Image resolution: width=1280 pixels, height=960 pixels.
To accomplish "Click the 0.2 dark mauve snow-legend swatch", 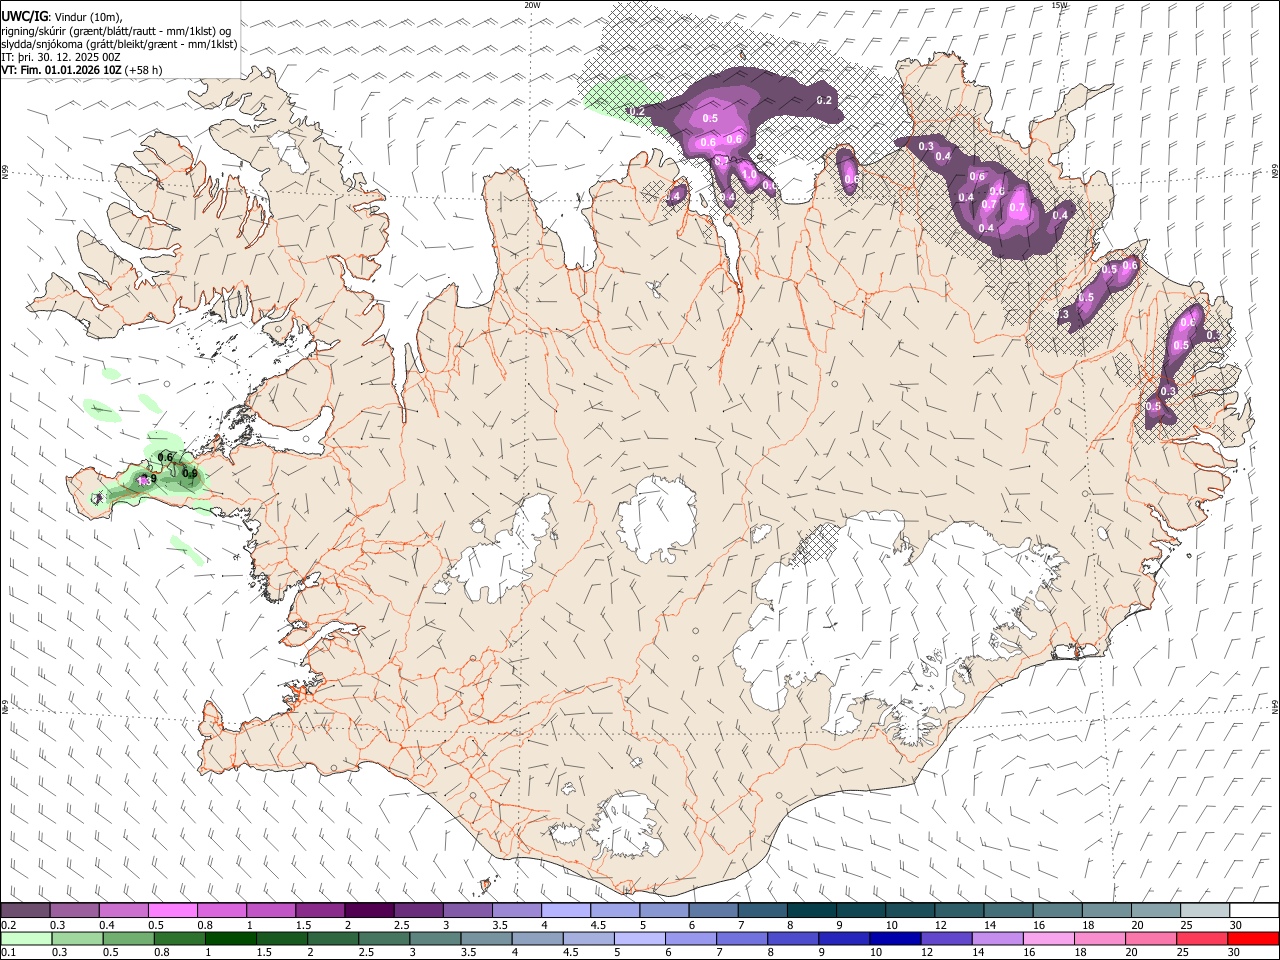I will (25, 911).
